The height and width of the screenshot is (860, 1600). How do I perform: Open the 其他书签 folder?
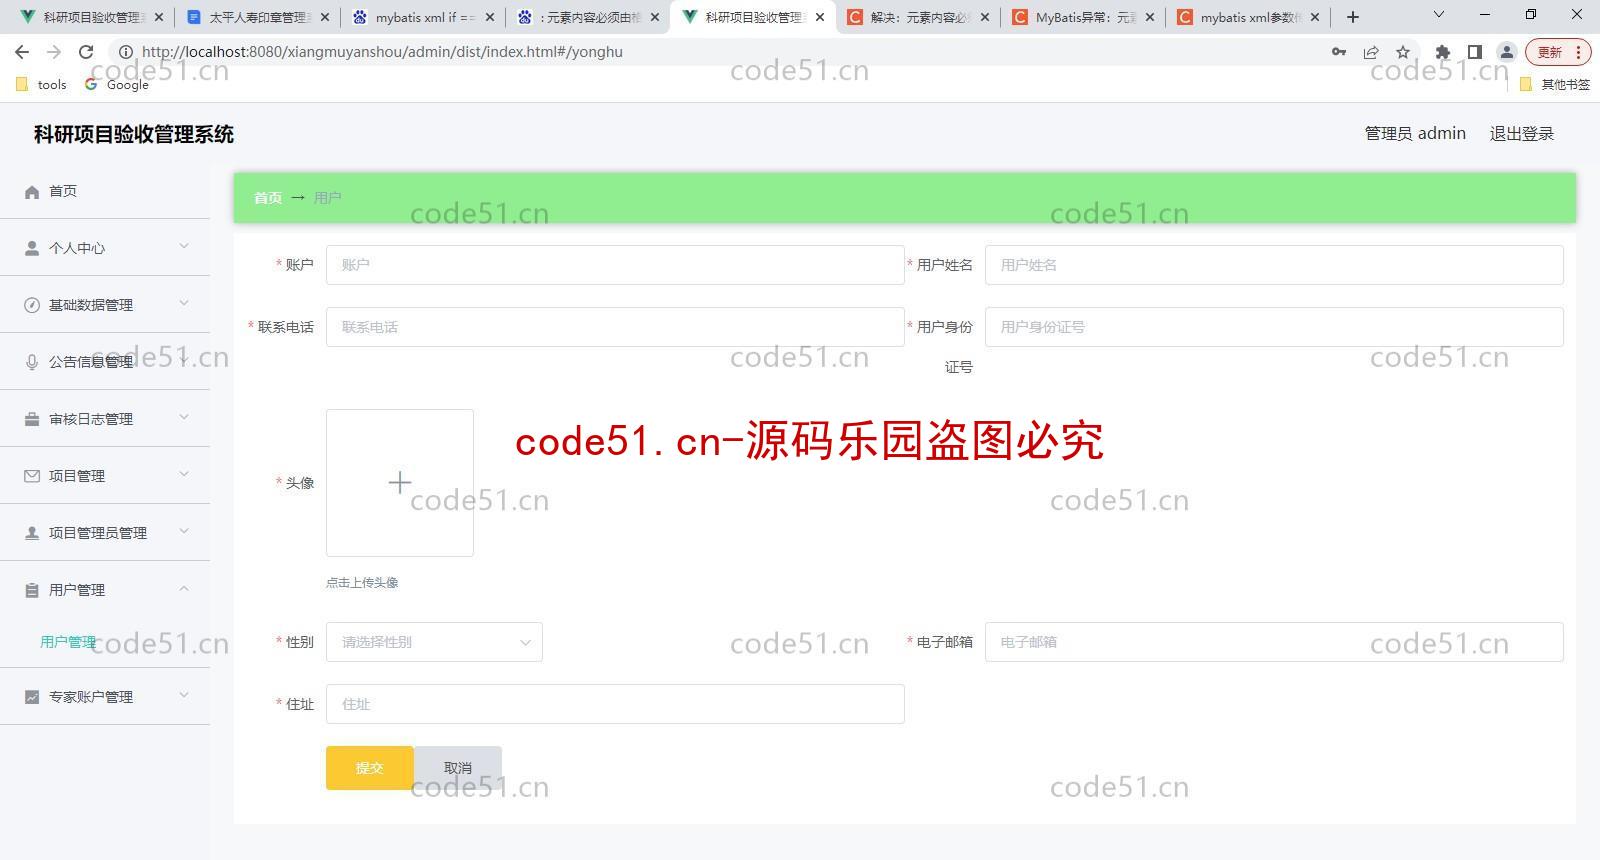[1555, 85]
